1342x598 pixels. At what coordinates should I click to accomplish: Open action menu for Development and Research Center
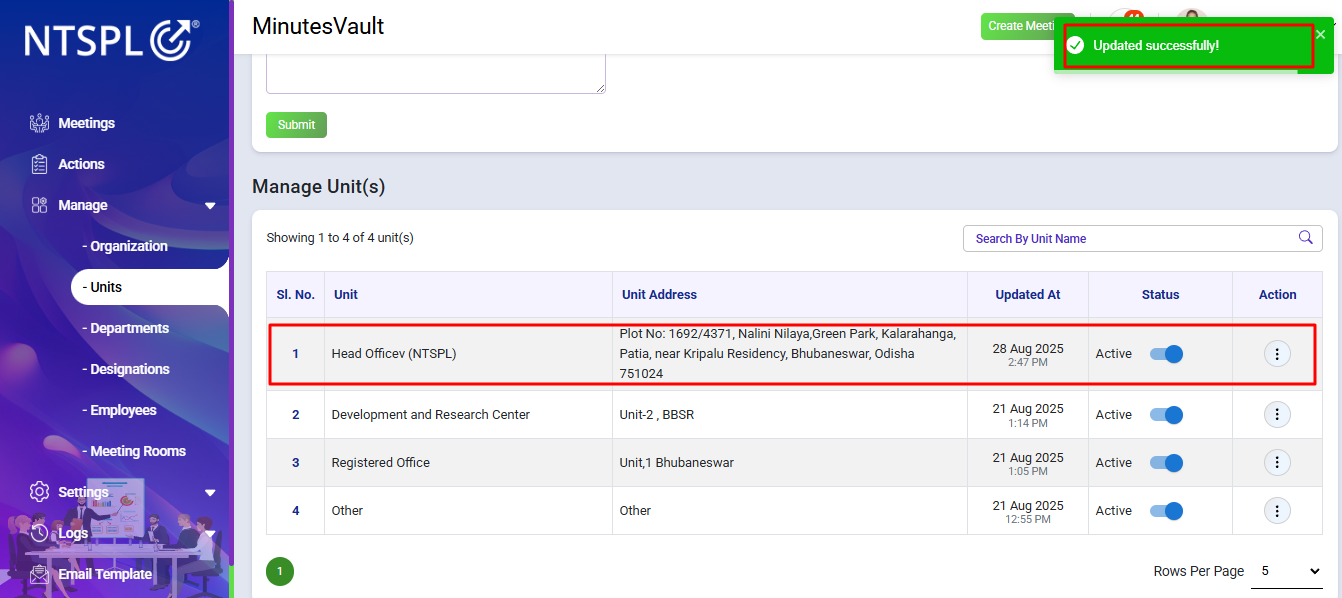(x=1277, y=414)
